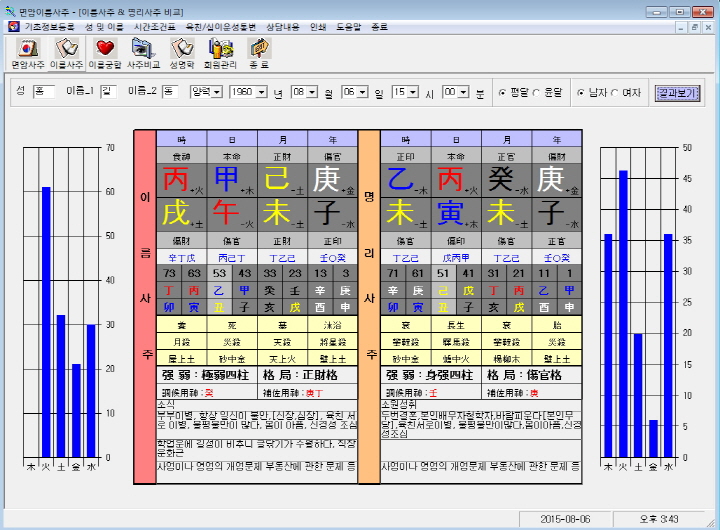Open the 상담내용 menu
This screenshot has width=720, height=530.
[x=283, y=27]
